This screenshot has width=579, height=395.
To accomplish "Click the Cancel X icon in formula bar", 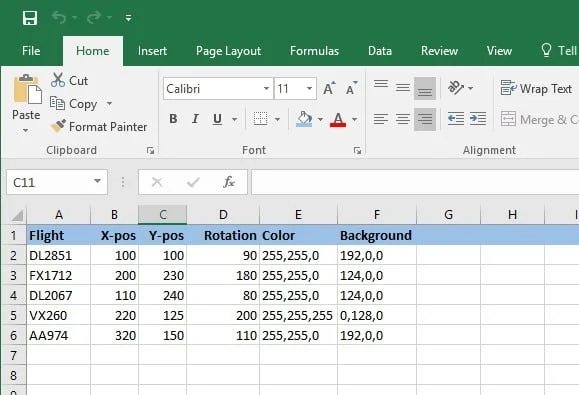I will (157, 182).
